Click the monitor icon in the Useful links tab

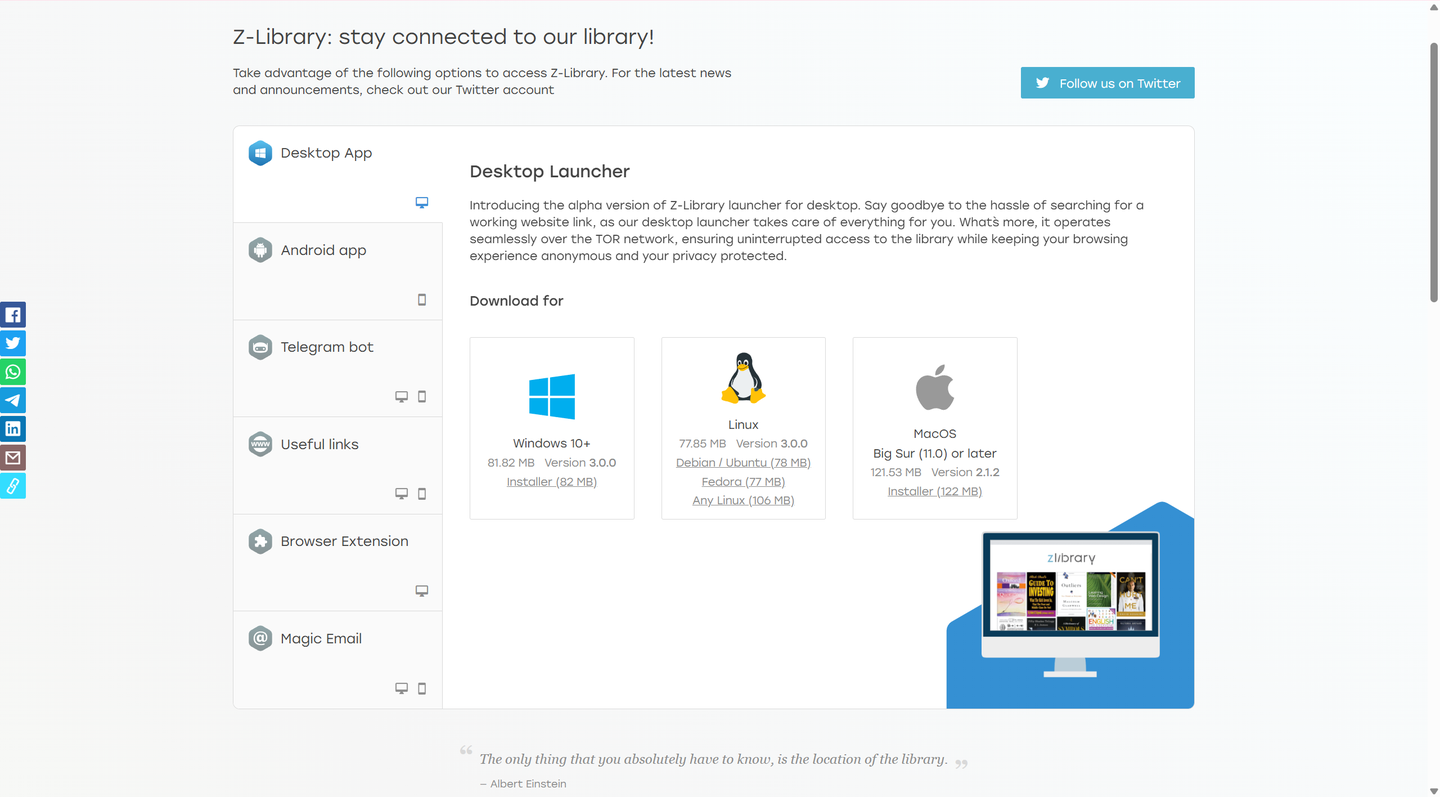[401, 494]
